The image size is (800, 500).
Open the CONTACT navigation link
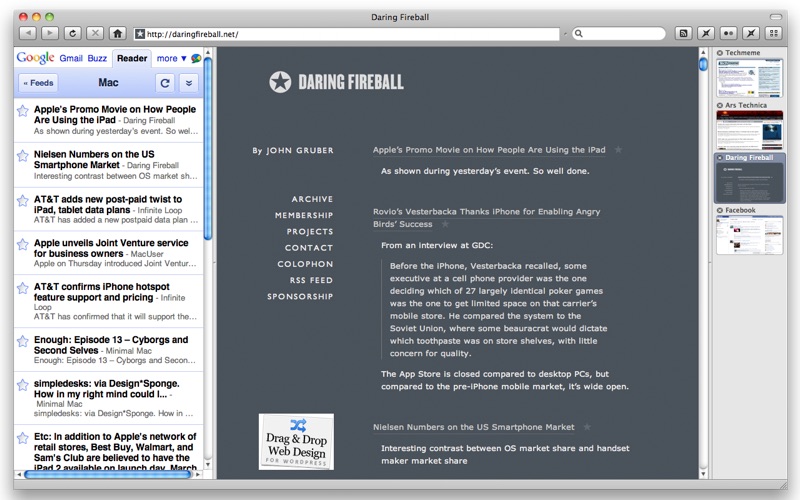(x=309, y=248)
